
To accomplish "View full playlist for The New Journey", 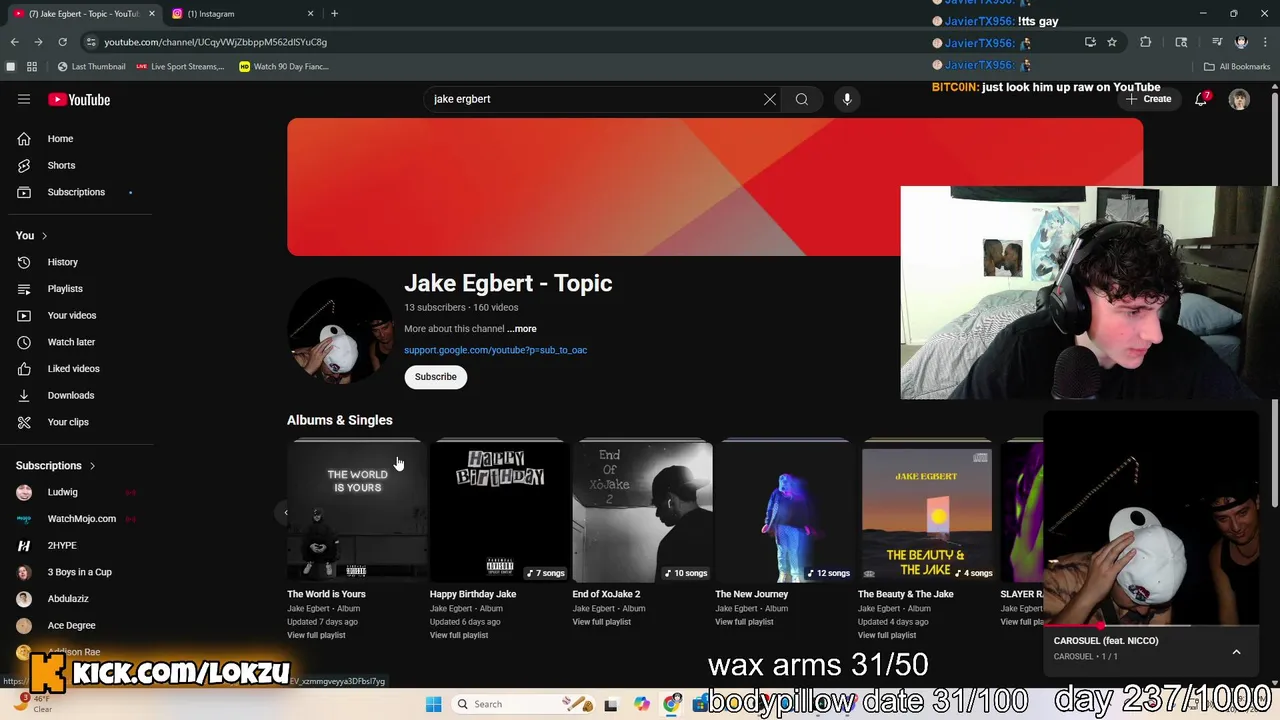I will tap(744, 622).
